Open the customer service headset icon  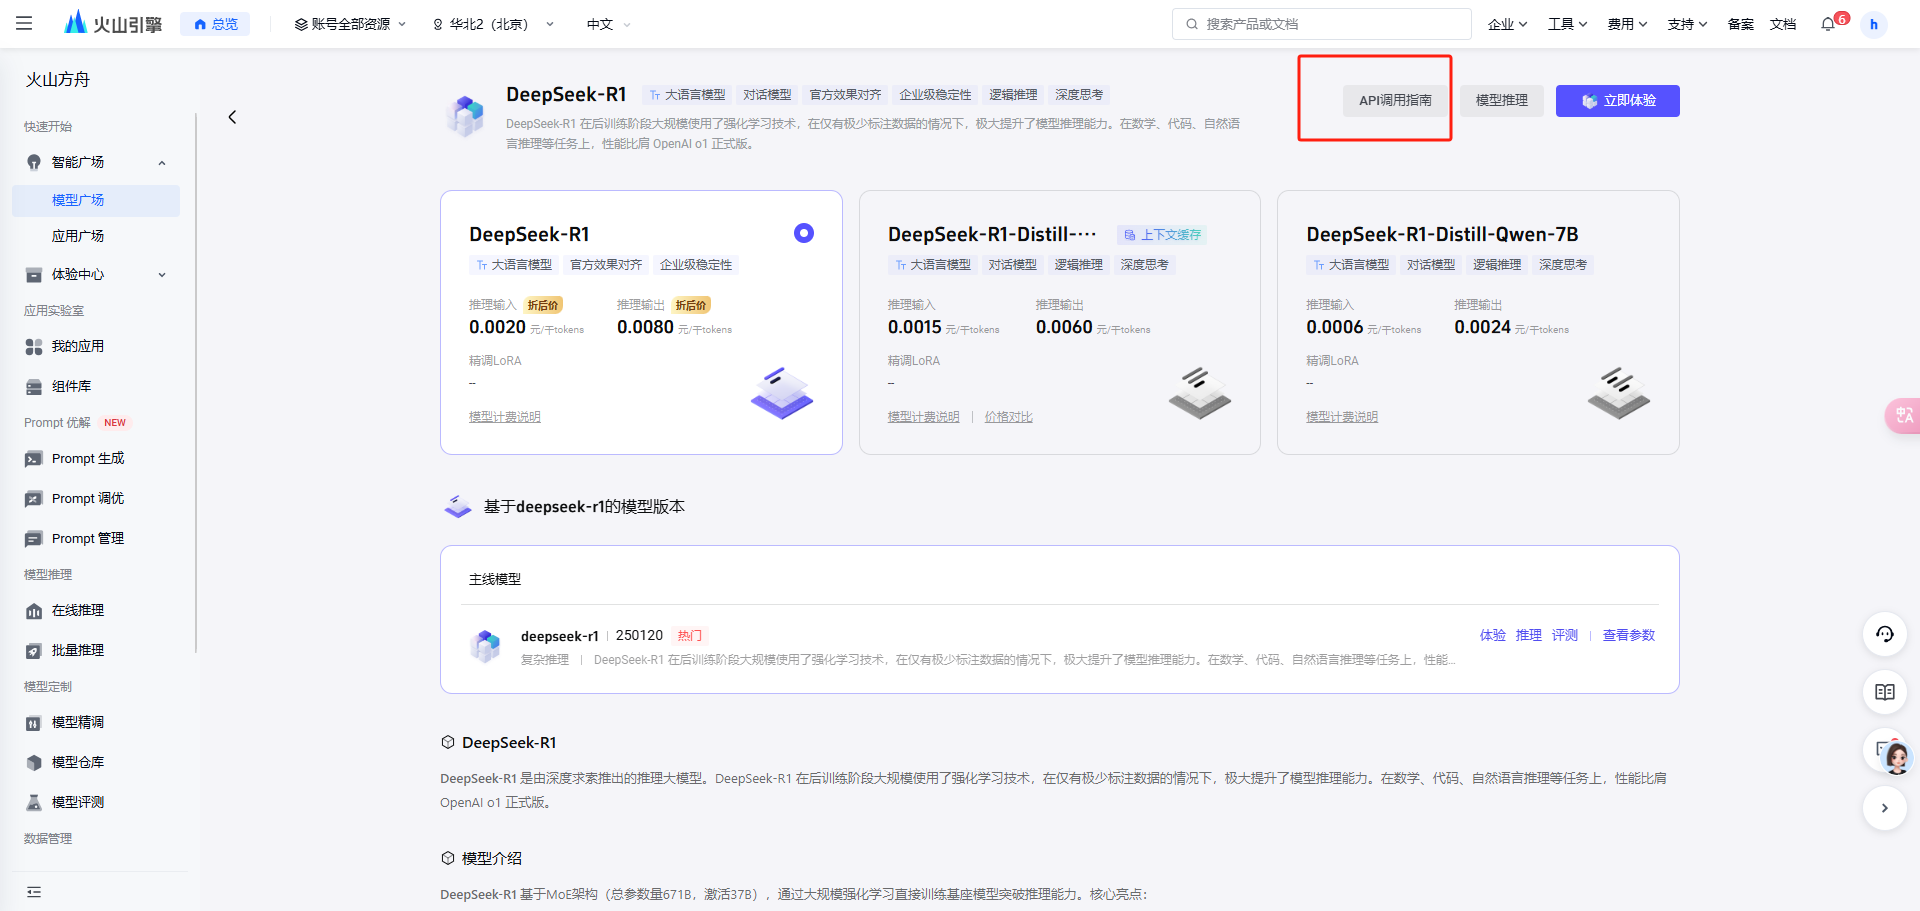tap(1885, 634)
